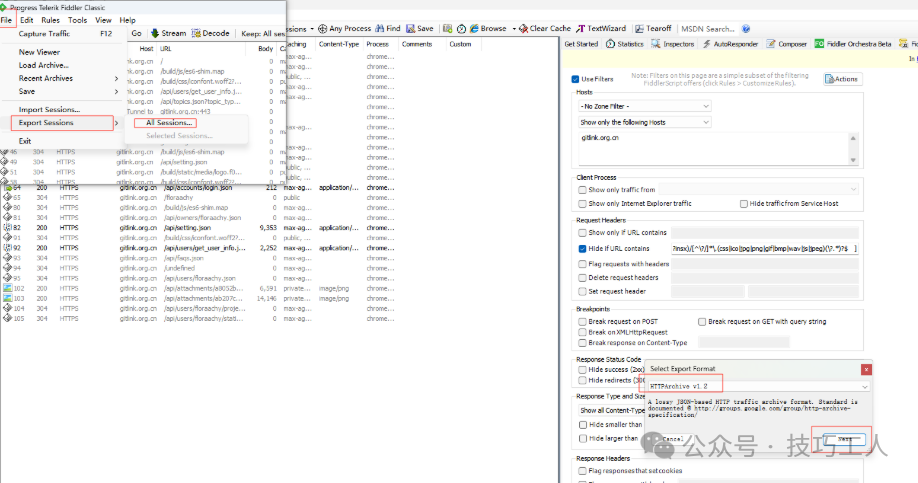Image resolution: width=918 pixels, height=483 pixels.
Task: Open the Edit menu
Action: (x=26, y=20)
